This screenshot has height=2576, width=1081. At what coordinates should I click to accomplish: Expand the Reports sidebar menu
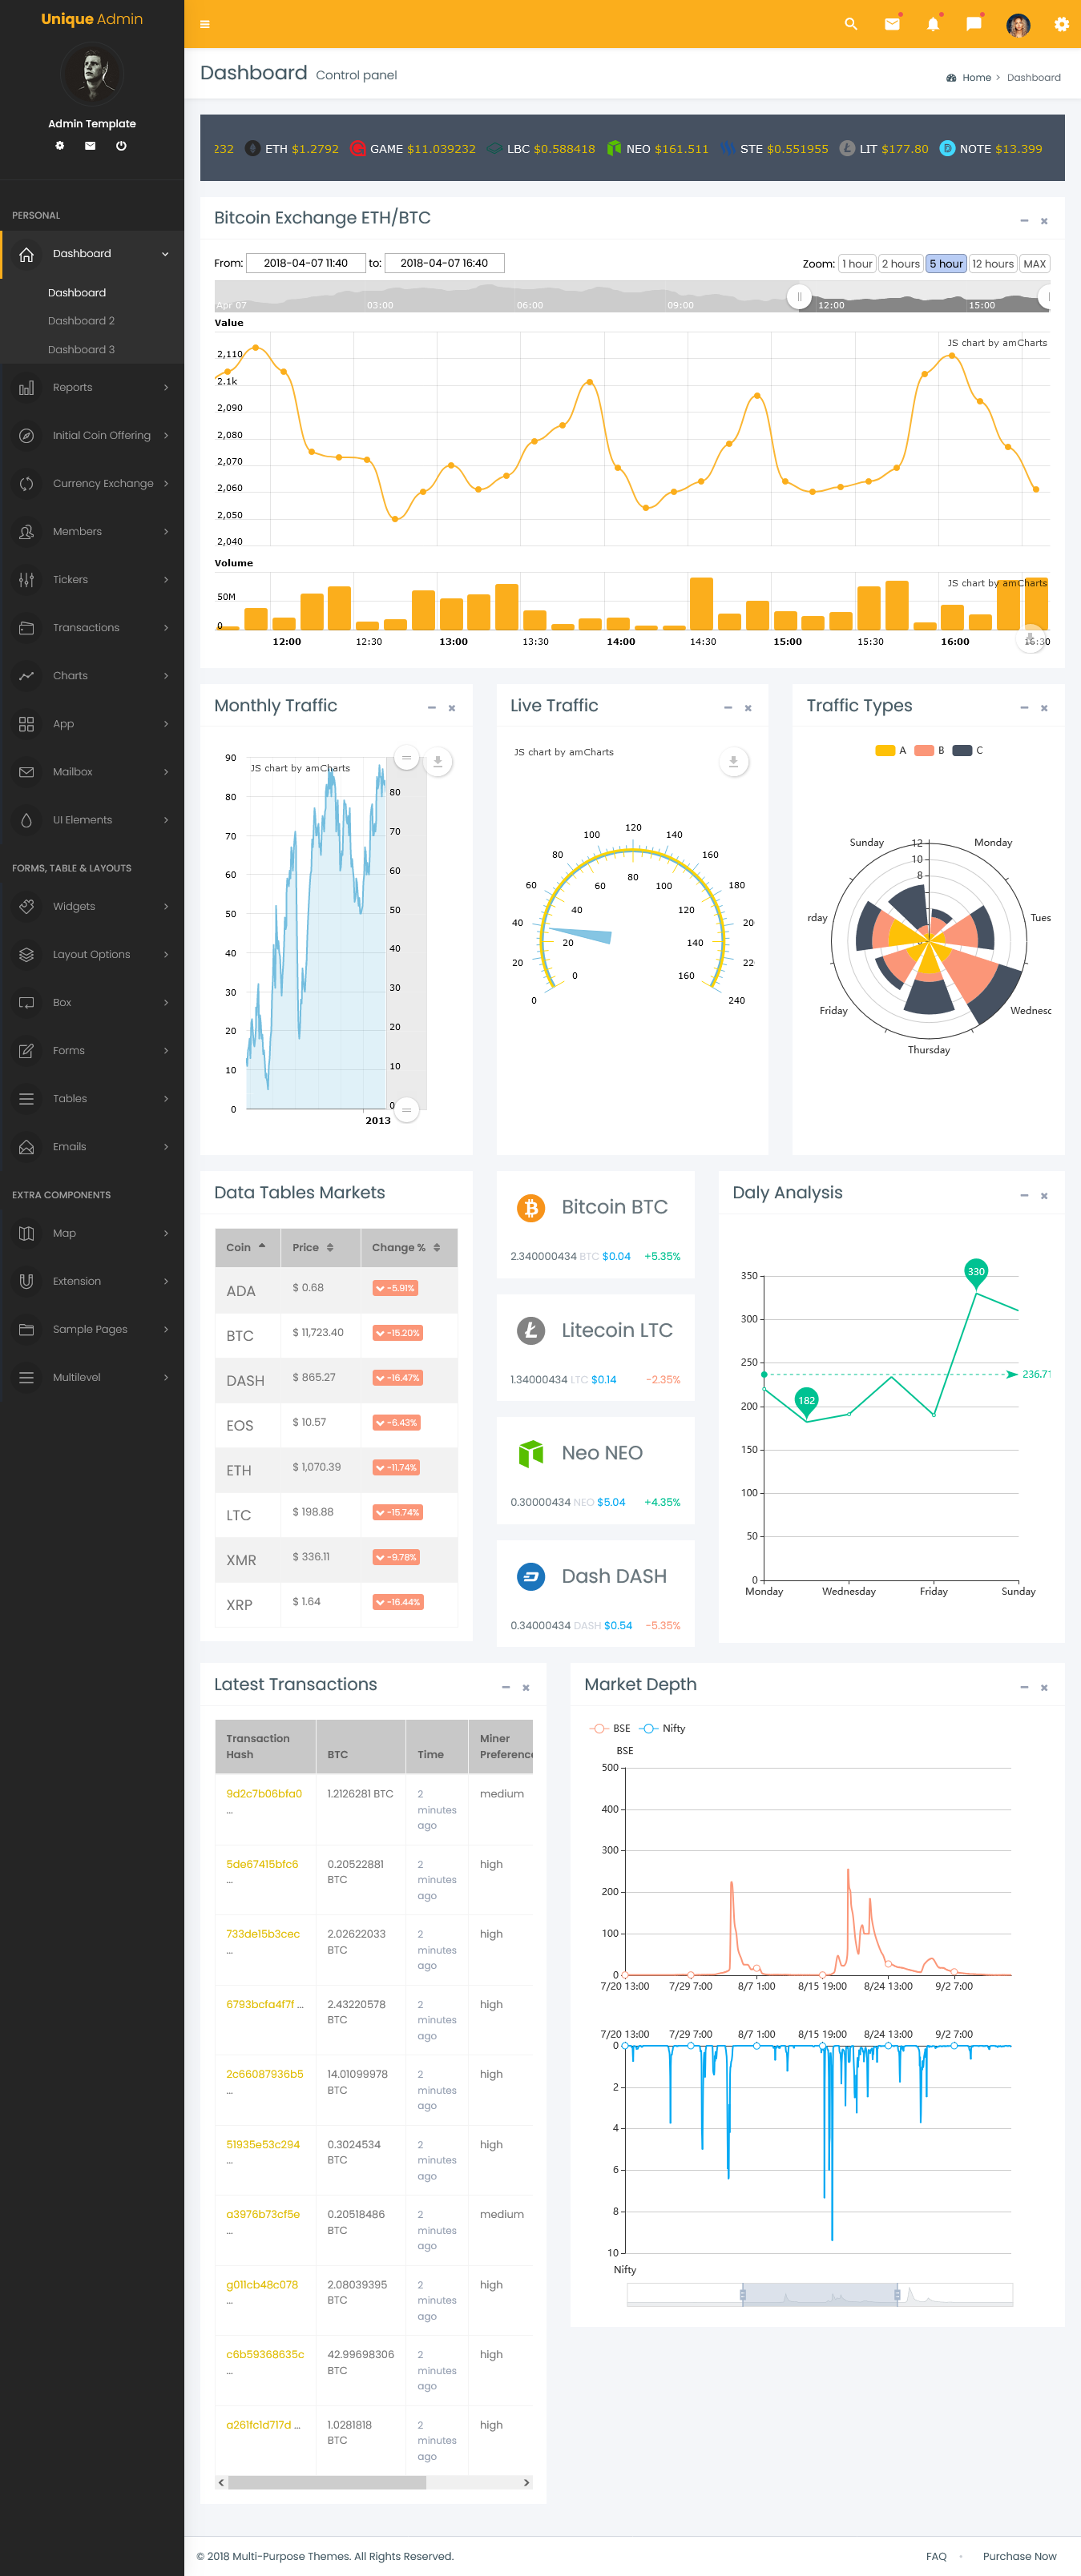92,388
